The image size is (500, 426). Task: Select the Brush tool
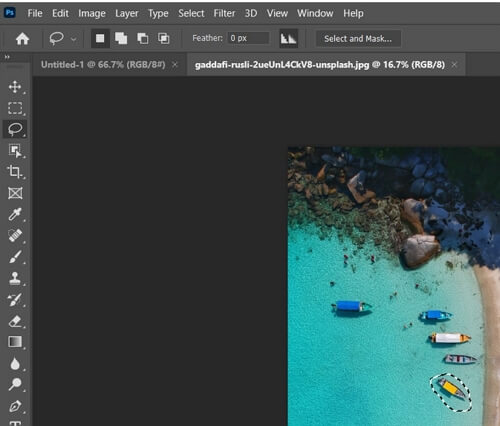[x=15, y=257]
